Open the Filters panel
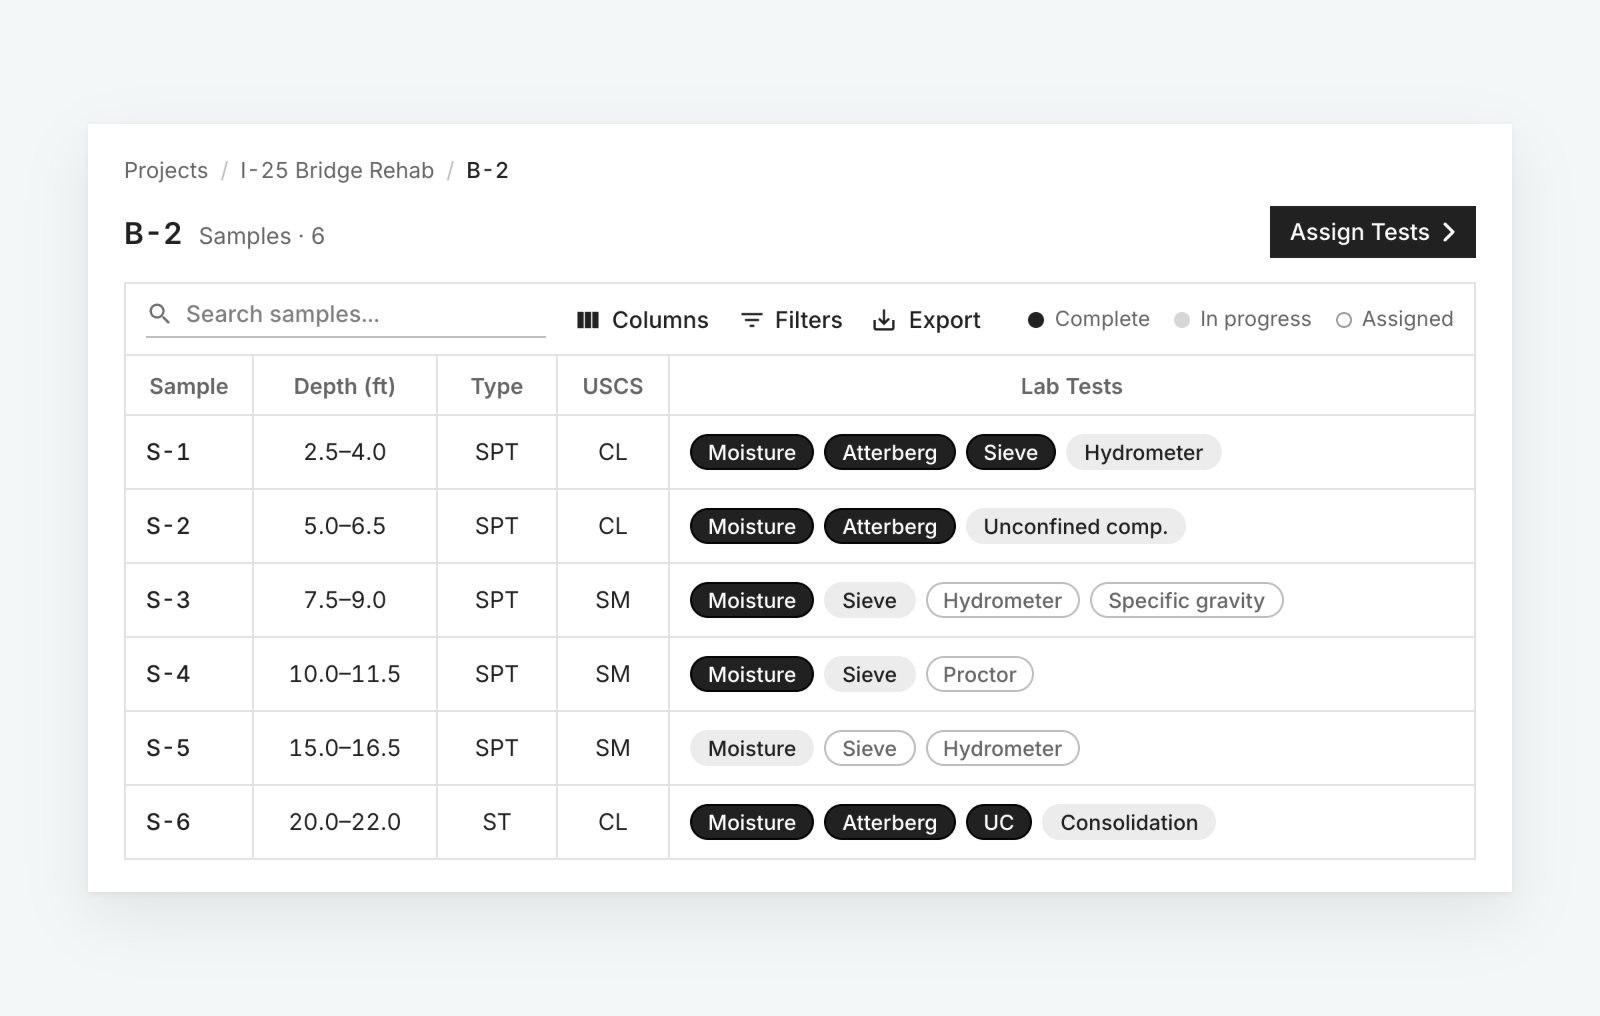Screen dimensions: 1600x1016 pyautogui.click(x=791, y=320)
